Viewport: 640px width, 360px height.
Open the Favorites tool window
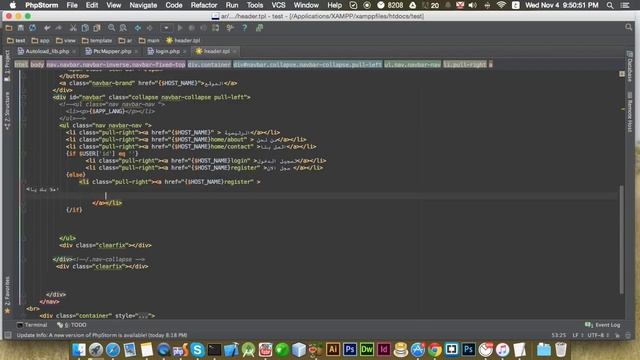pyautogui.click(x=7, y=295)
